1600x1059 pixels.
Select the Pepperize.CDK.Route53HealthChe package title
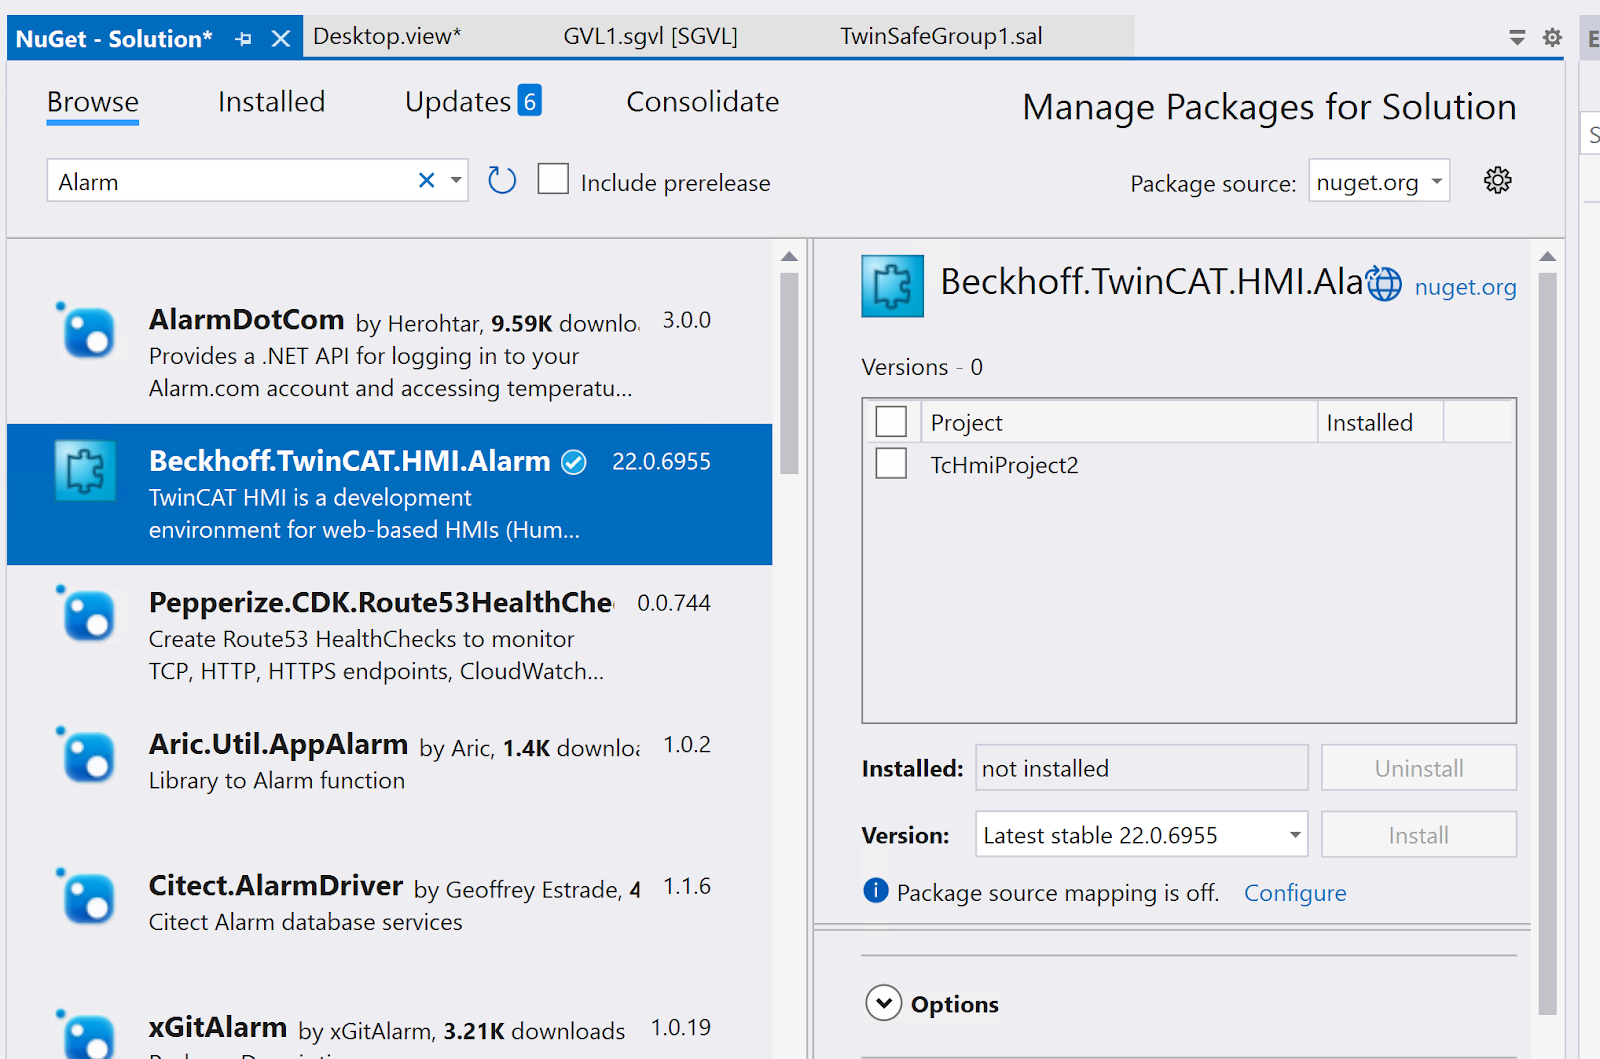point(381,602)
